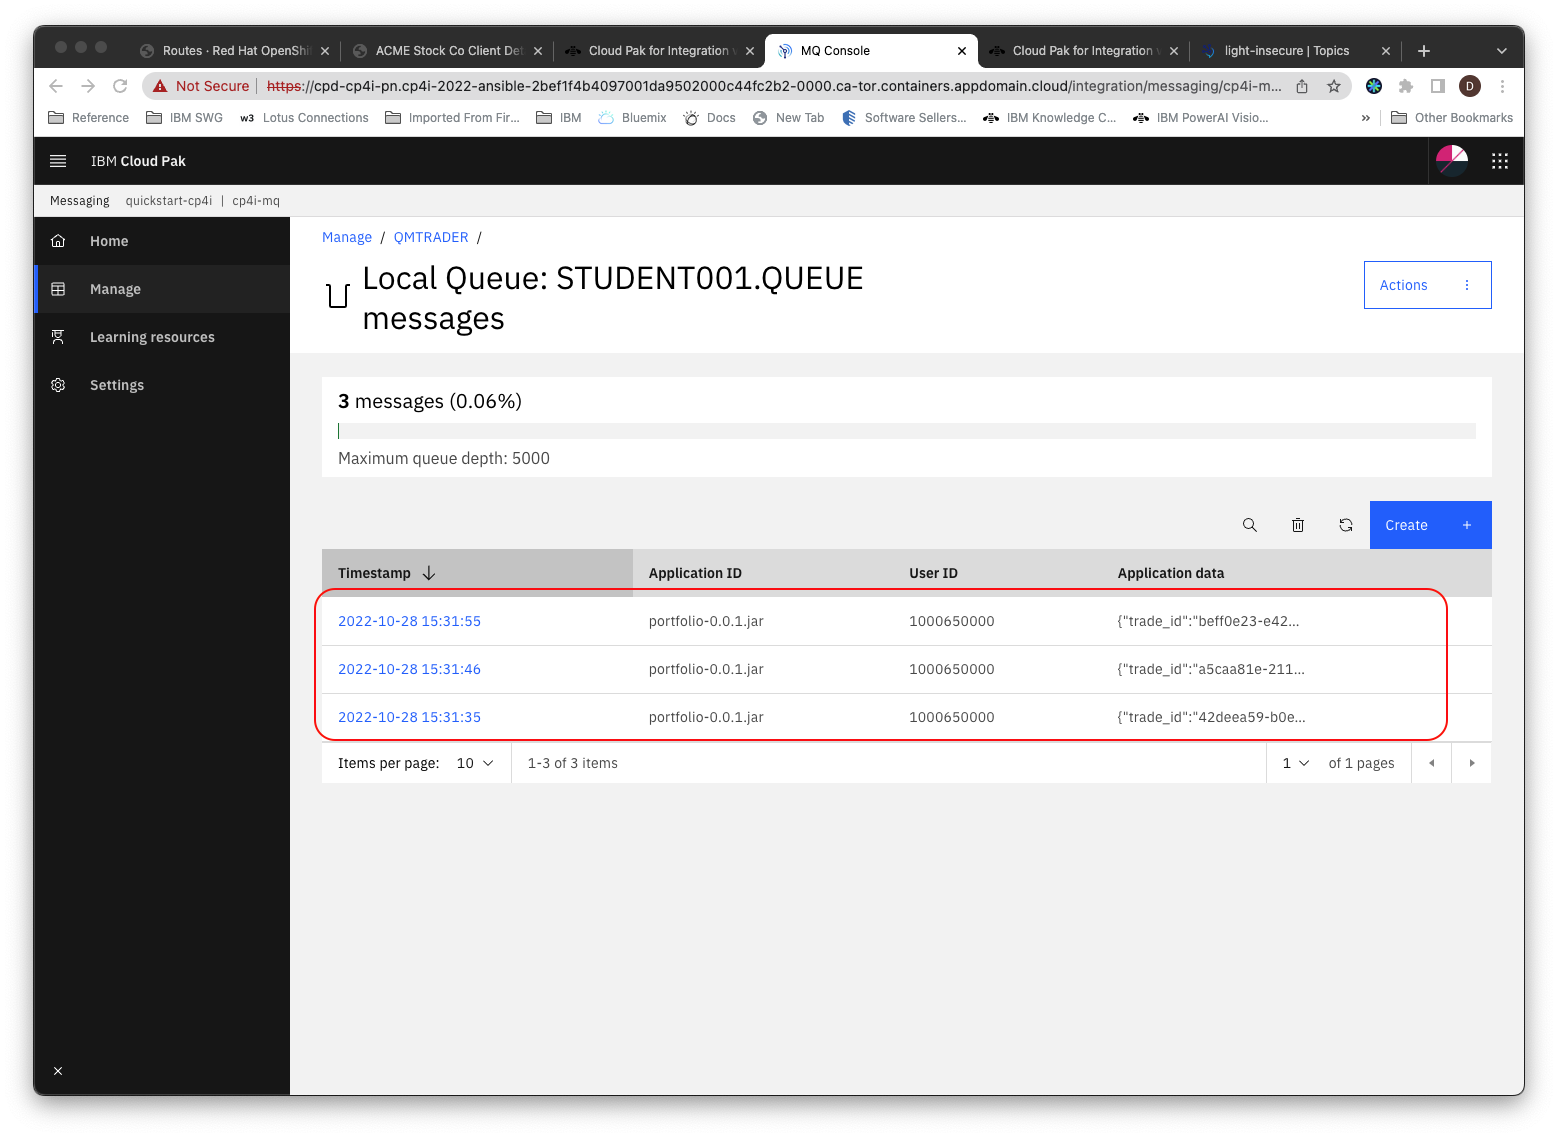Open the Actions overflow menu
This screenshot has height=1137, width=1558.
[1427, 285]
